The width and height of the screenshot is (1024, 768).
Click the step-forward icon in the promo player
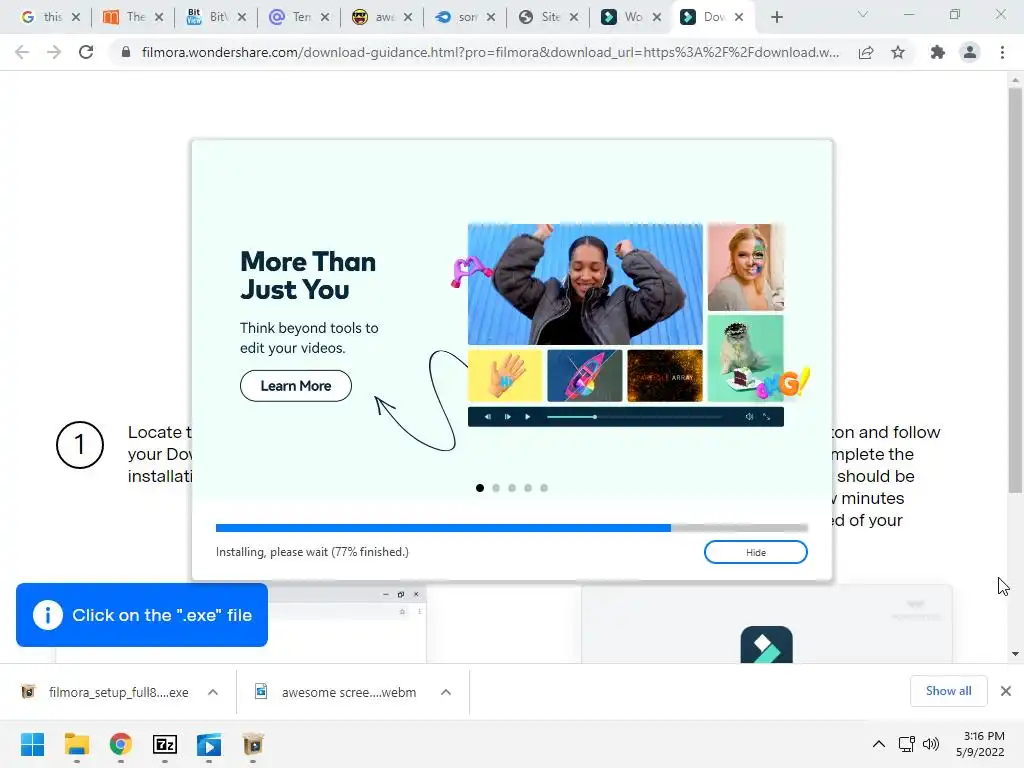point(507,417)
